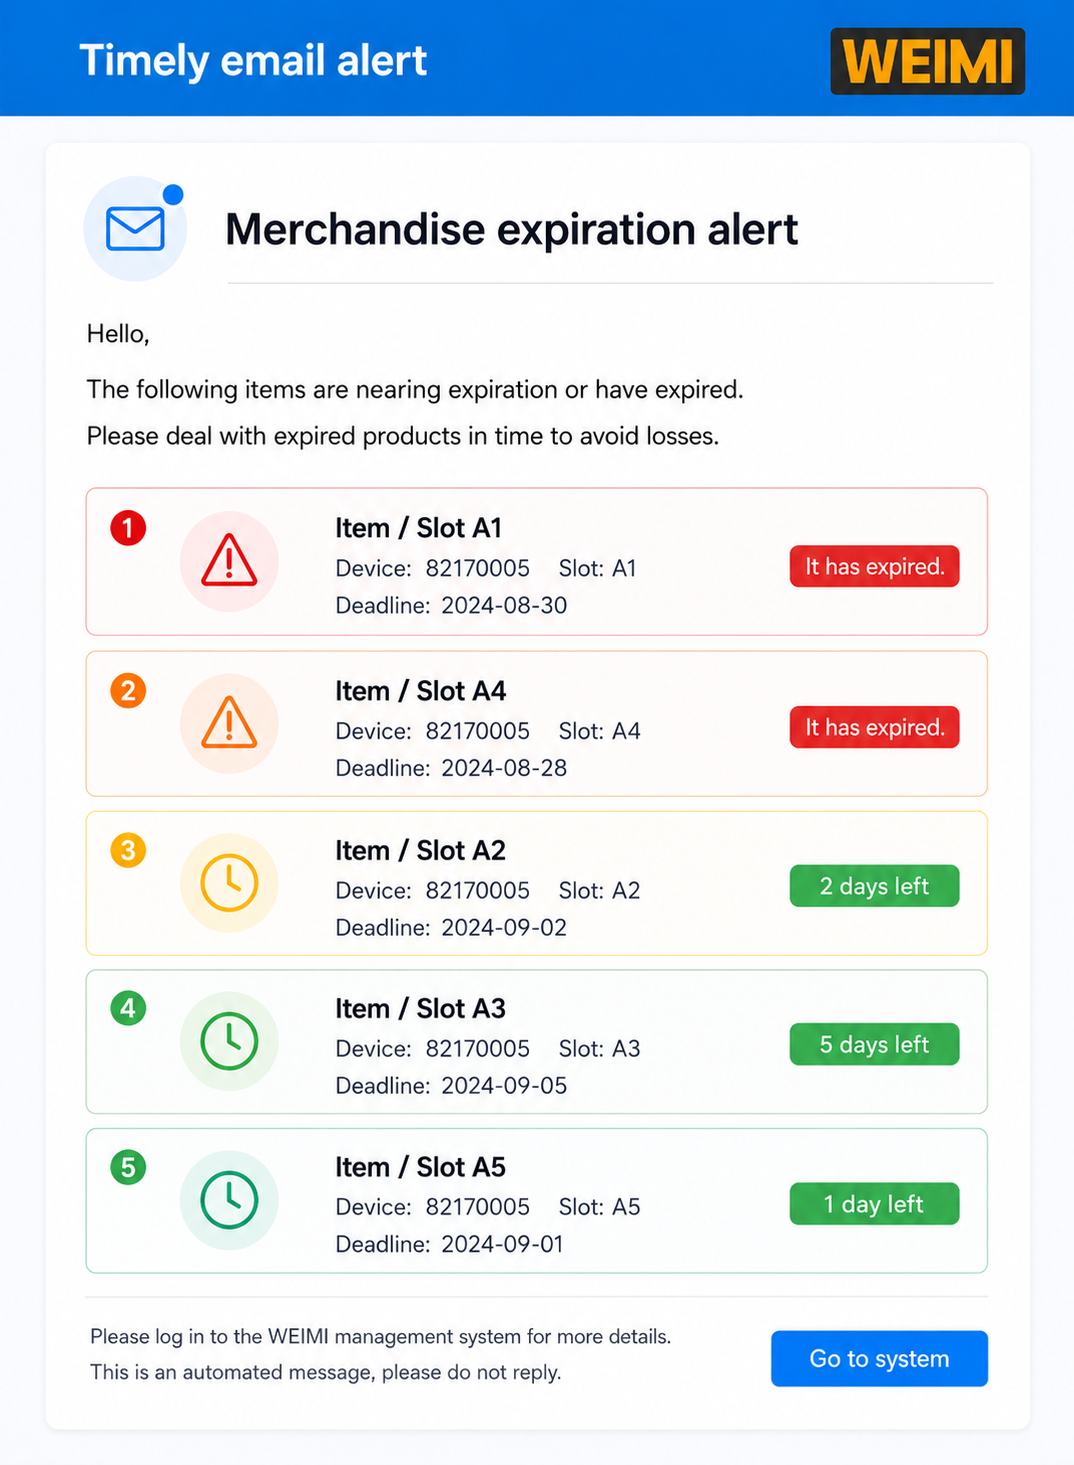Click the yellow number 3 badge
This screenshot has width=1074, height=1465.
[128, 850]
